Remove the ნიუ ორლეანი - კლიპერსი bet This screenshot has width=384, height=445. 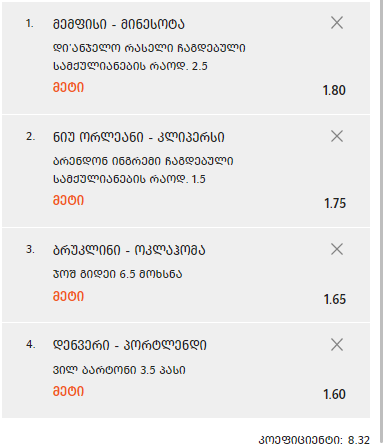(337, 136)
